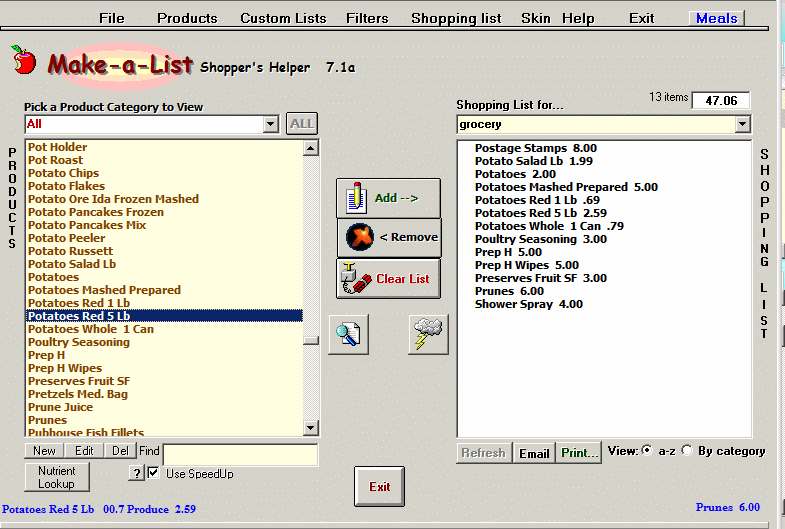Open the Filters menu
This screenshot has height=529, width=785.
[367, 19]
